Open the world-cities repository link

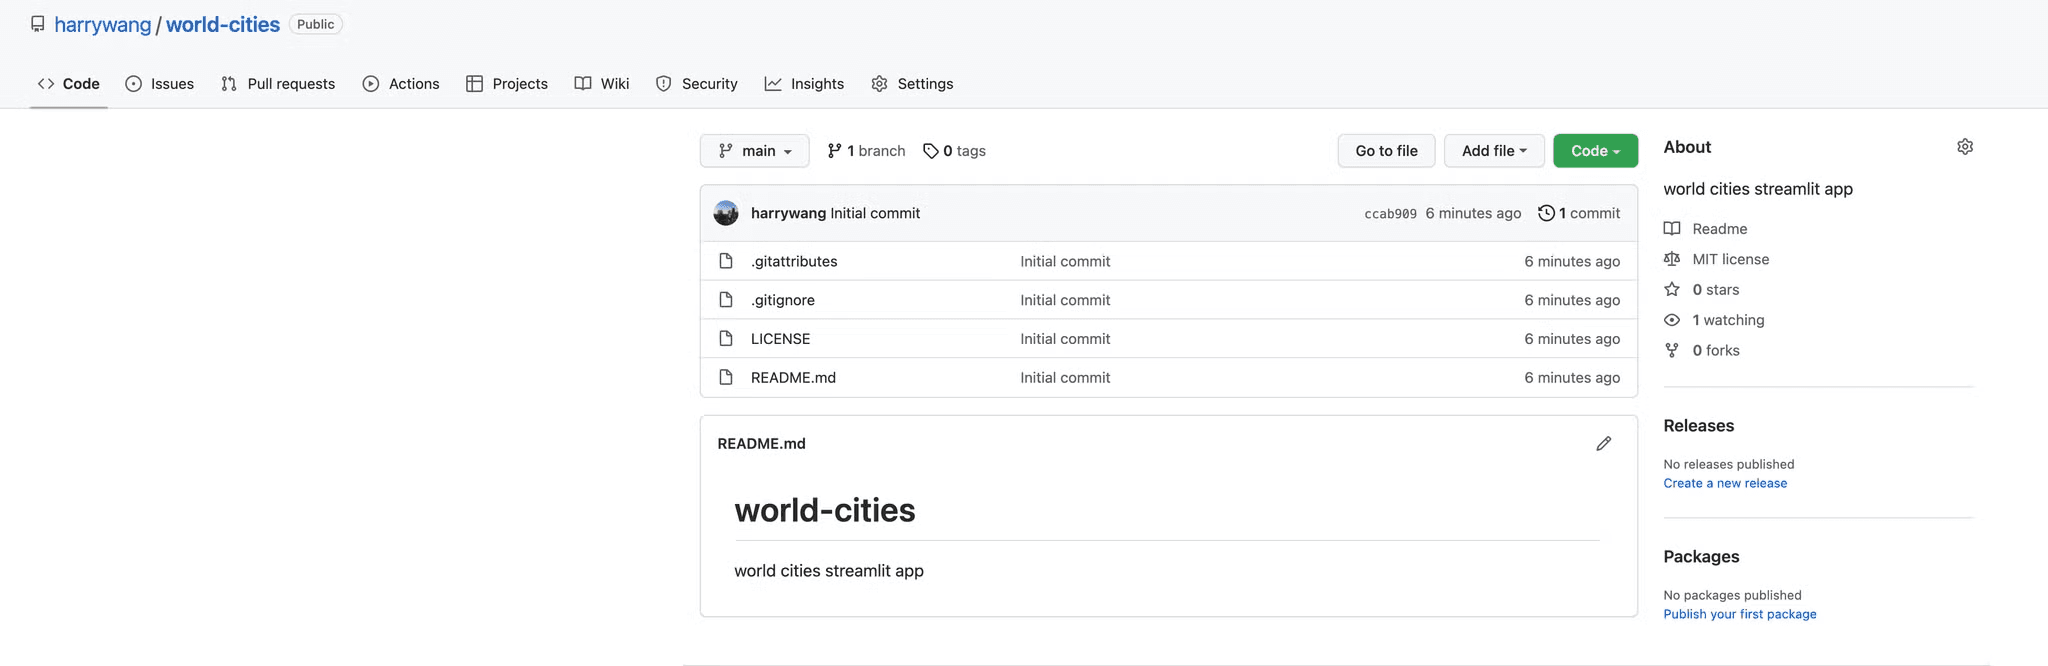223,25
